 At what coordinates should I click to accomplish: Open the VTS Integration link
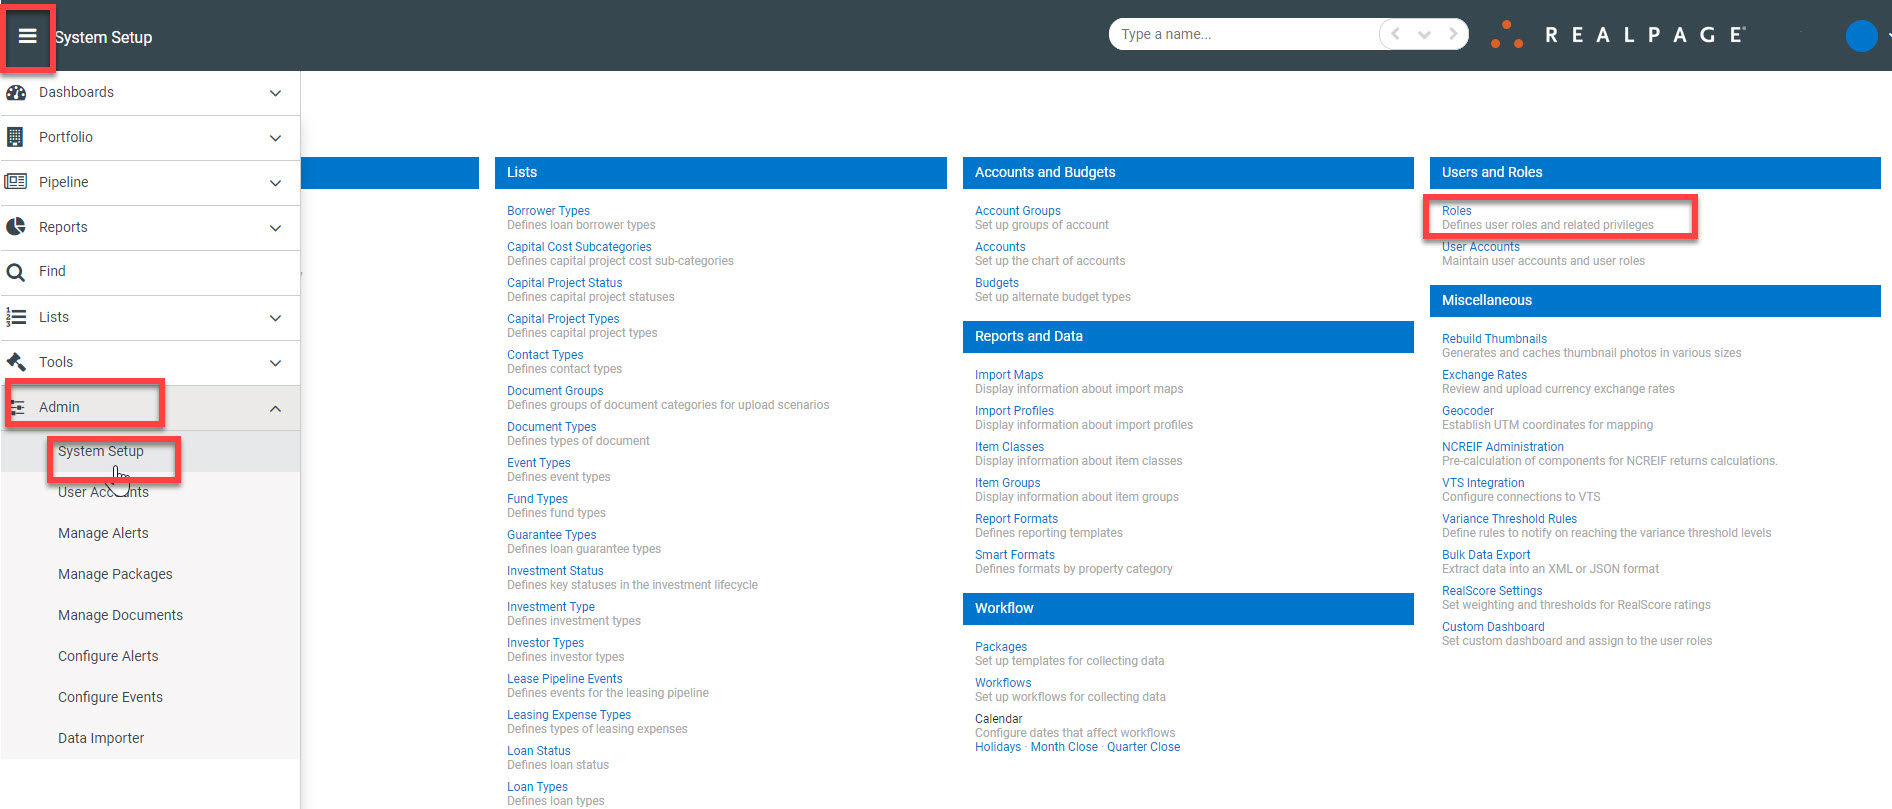coord(1483,483)
